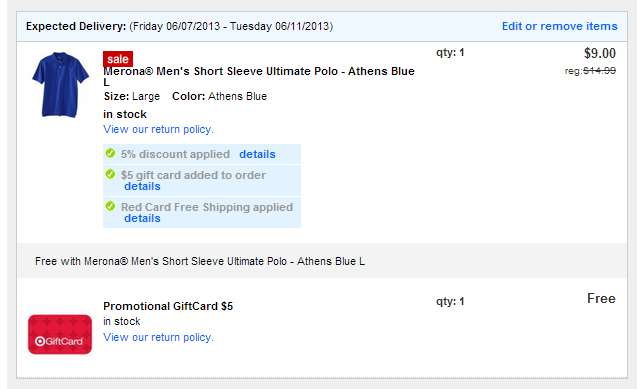
Task: Click green checkmark beside $5 gift card added
Action: (x=110, y=174)
